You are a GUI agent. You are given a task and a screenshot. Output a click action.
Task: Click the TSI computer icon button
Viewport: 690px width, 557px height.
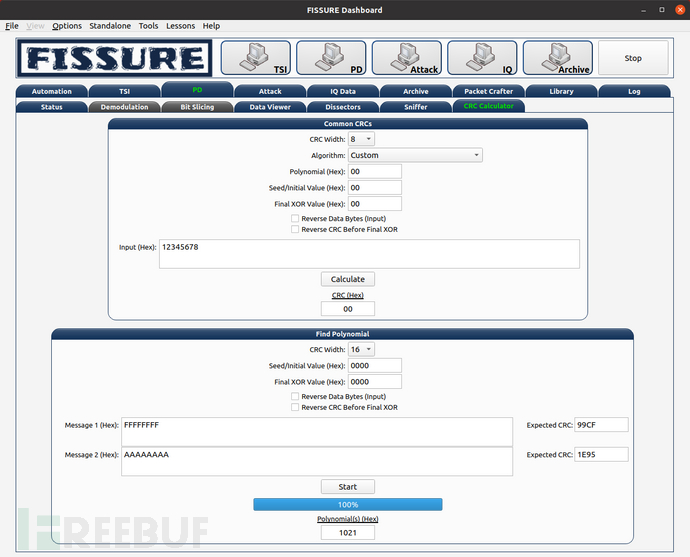pos(256,58)
